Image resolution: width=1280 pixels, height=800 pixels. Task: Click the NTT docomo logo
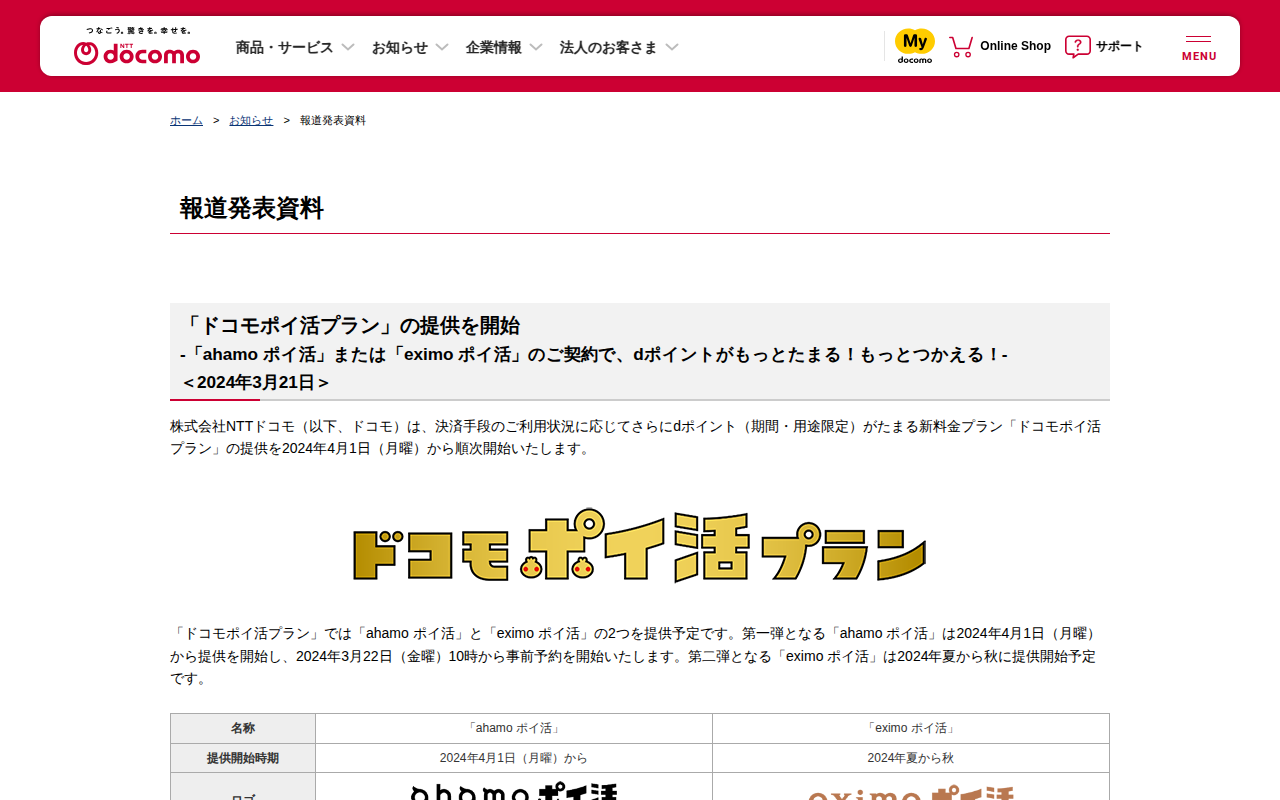(x=137, y=53)
